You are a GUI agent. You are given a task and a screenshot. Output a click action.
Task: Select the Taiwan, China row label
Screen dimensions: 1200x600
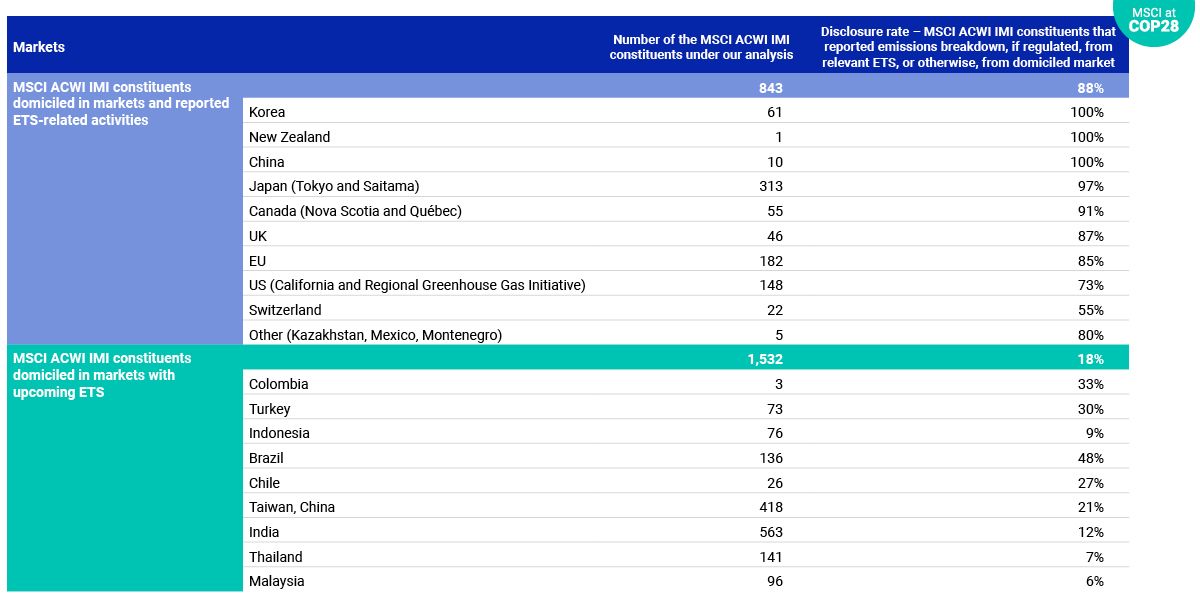pos(291,507)
